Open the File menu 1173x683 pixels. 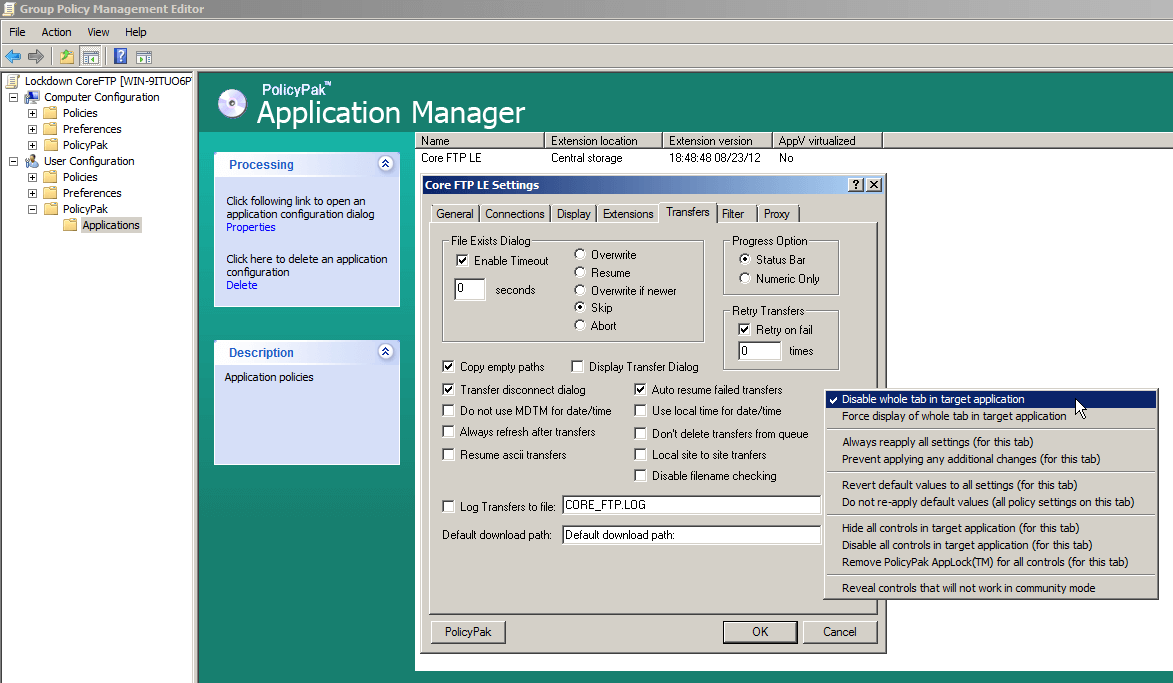17,32
